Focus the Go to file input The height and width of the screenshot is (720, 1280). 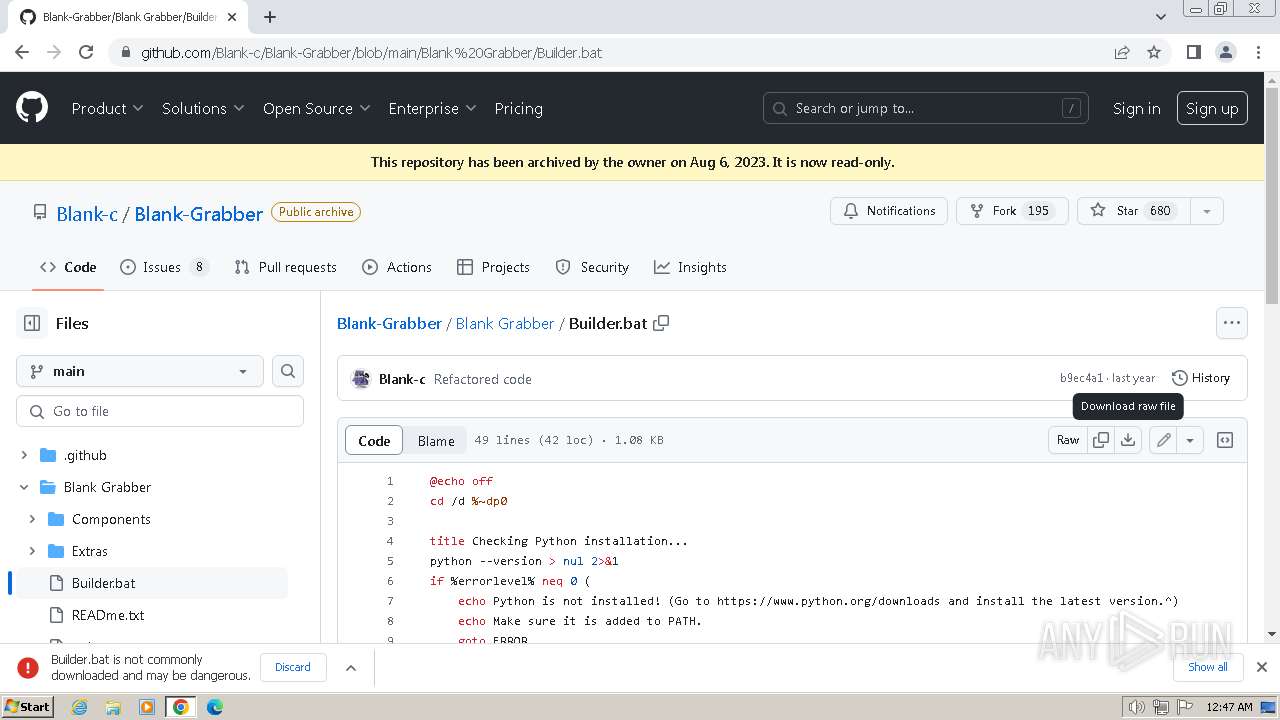pyautogui.click(x=160, y=411)
